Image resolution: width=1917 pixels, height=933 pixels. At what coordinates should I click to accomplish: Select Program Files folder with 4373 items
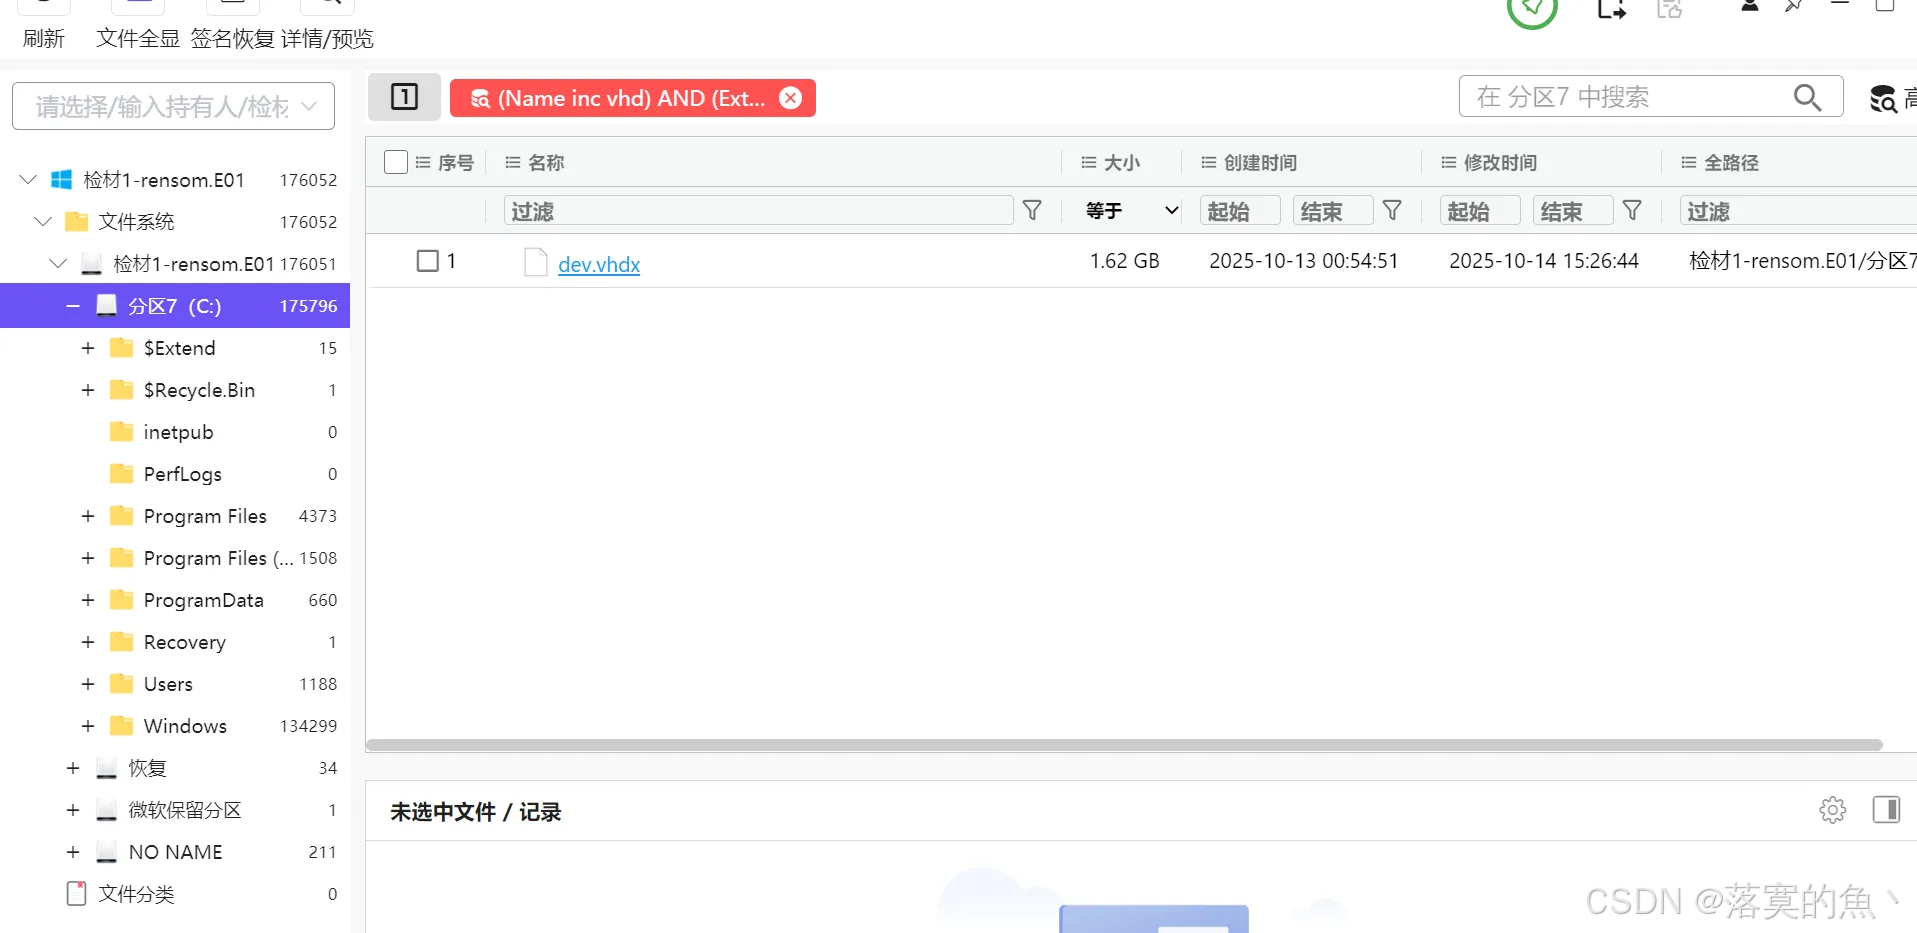205,515
